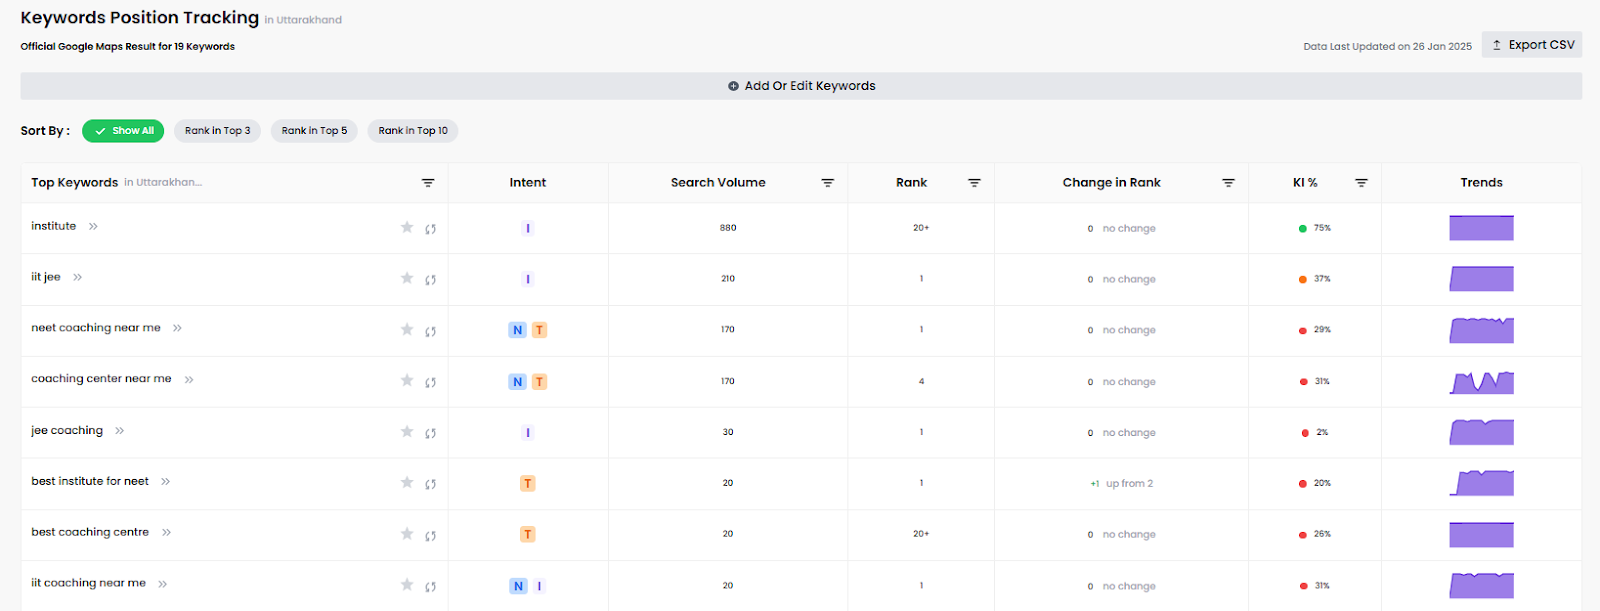Refresh rank for 'best institute for neet'
The height and width of the screenshot is (611, 1600).
click(431, 484)
